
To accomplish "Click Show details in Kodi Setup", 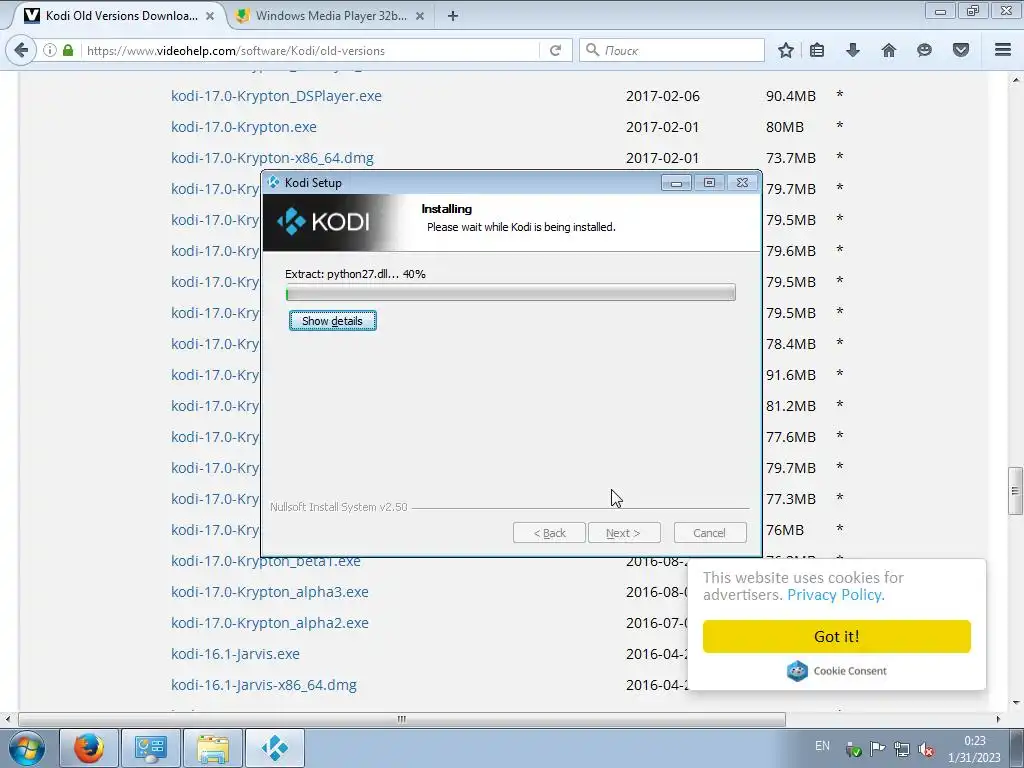I will [332, 321].
